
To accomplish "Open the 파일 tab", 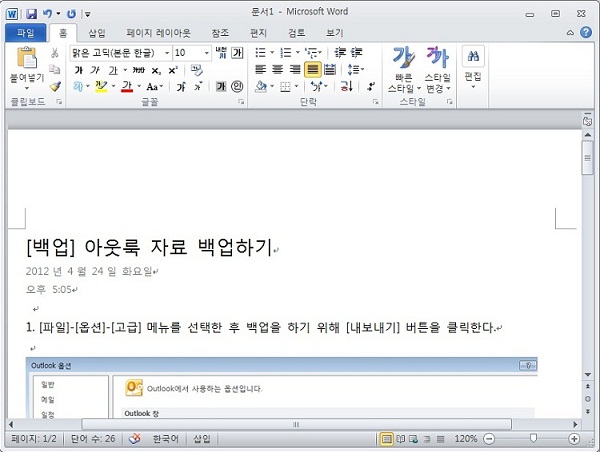I will pyautogui.click(x=26, y=33).
